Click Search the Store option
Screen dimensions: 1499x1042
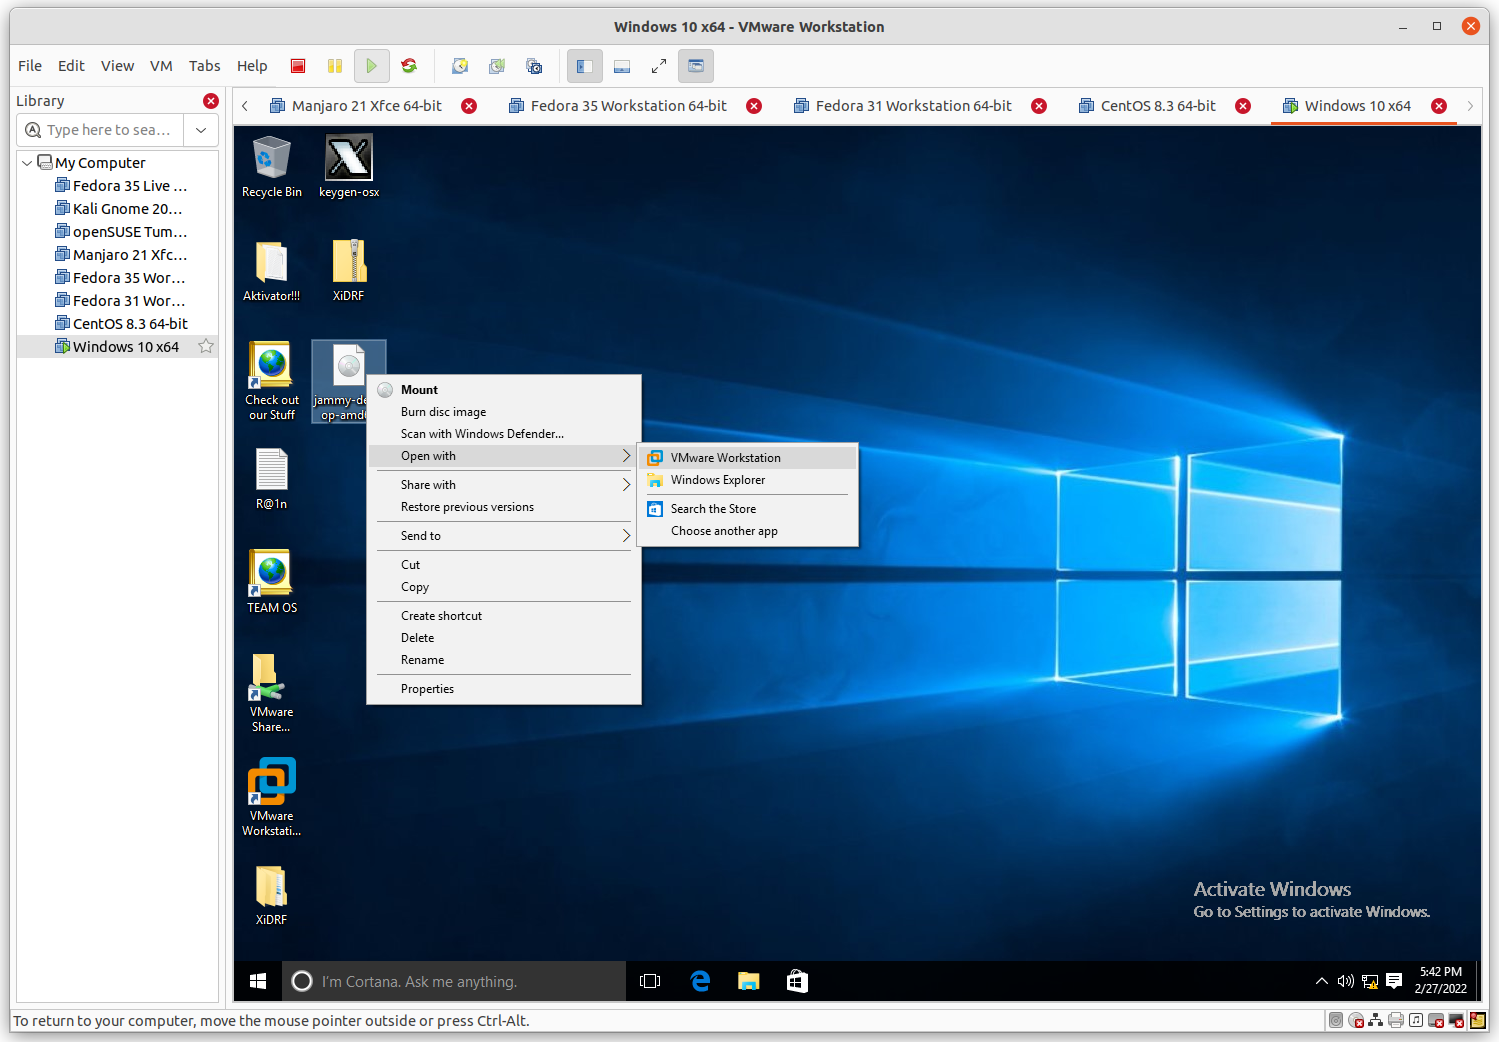748,509
